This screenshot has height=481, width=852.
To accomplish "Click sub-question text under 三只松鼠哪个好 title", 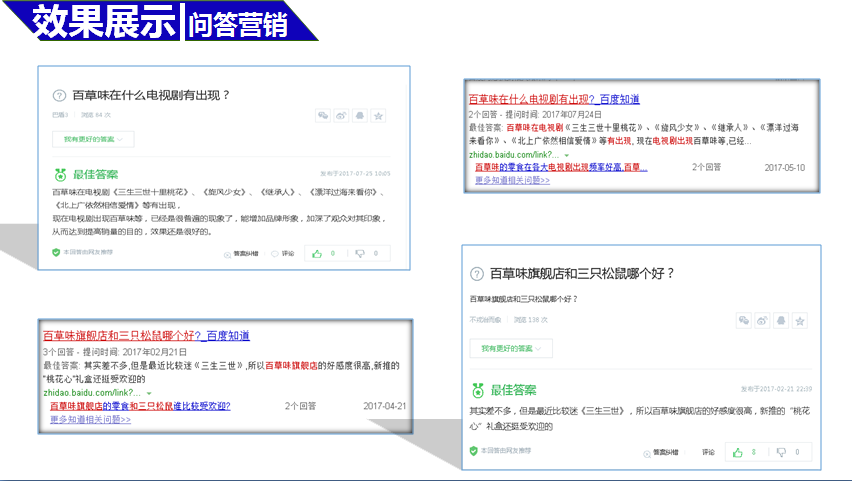I will (523, 299).
